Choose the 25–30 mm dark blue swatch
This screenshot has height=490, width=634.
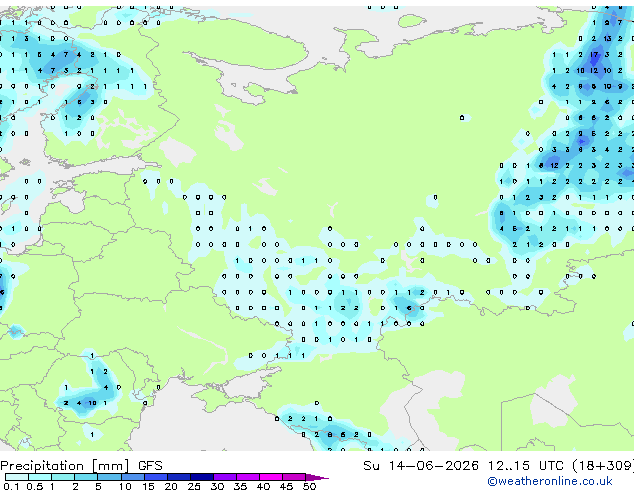click(201, 477)
